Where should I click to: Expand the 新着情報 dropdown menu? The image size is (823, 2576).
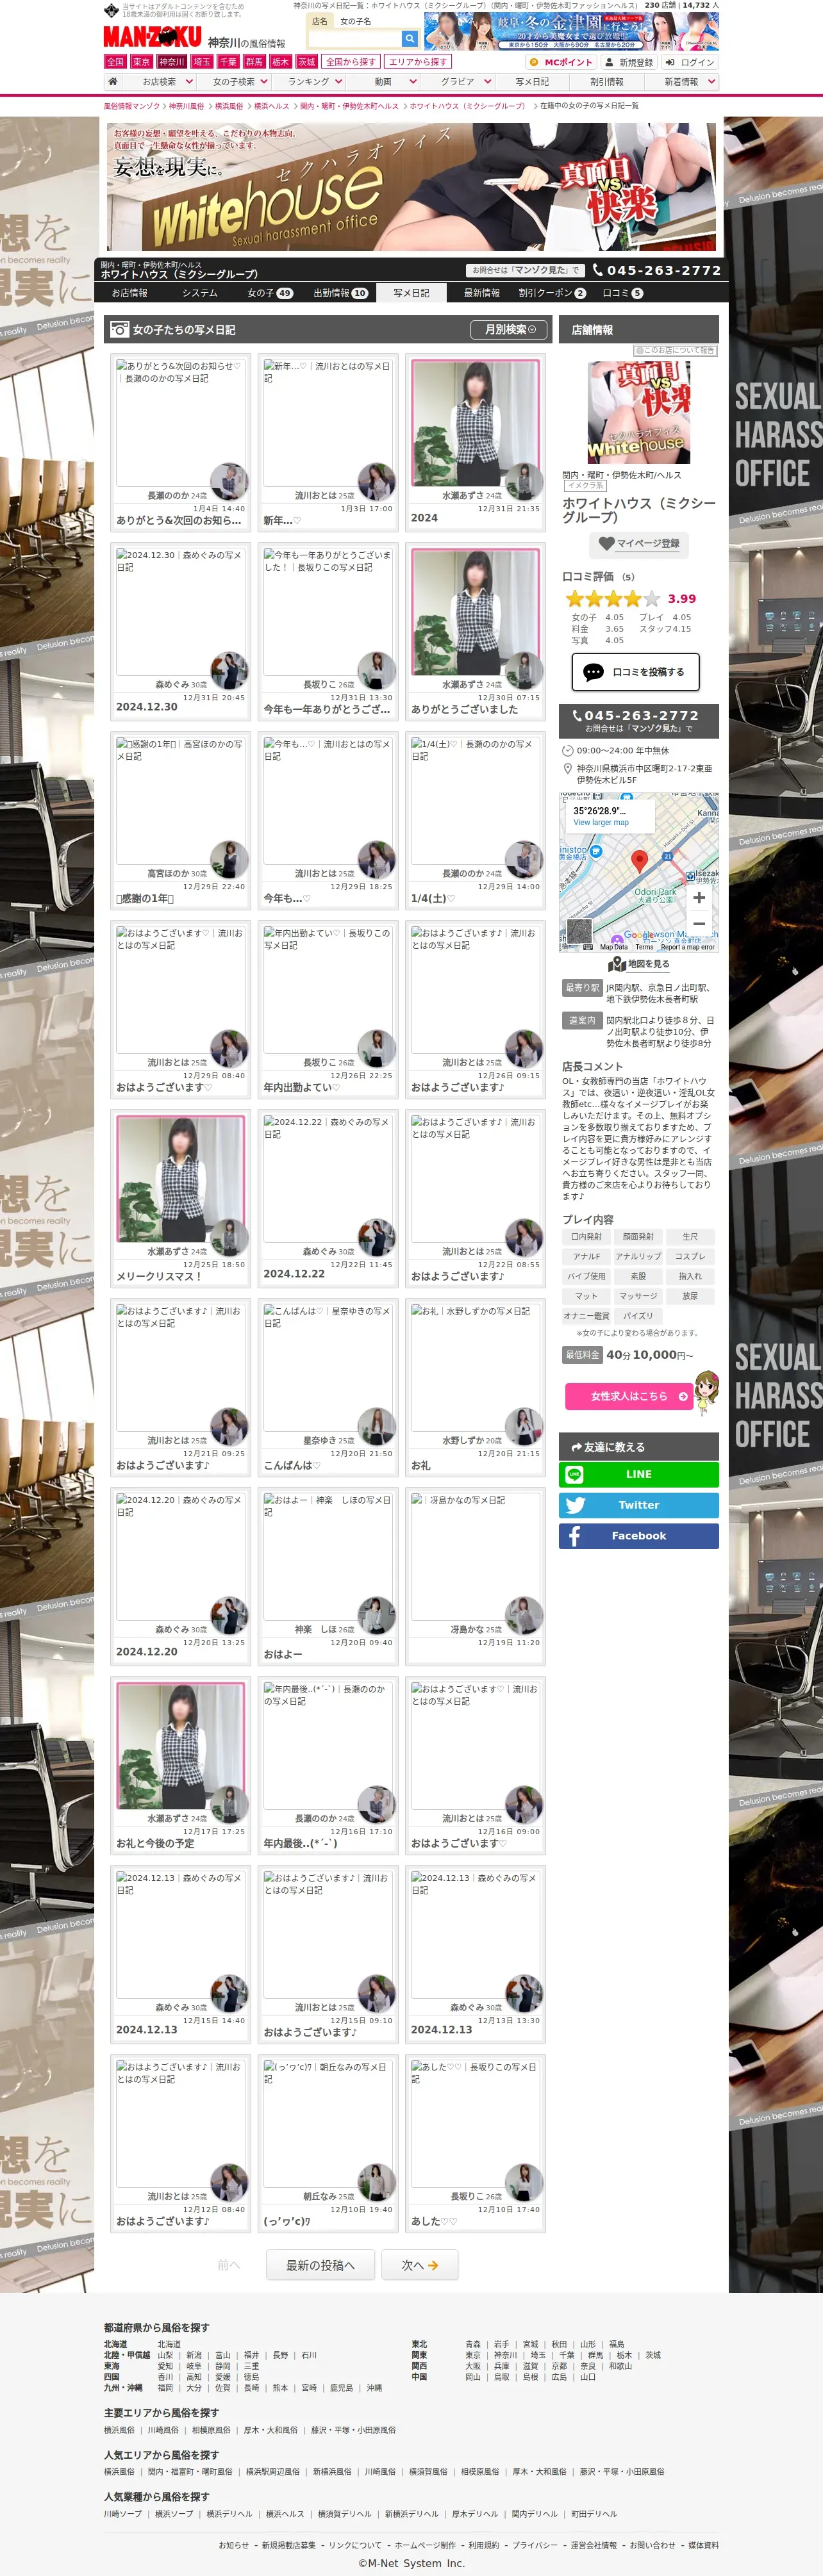click(x=681, y=82)
